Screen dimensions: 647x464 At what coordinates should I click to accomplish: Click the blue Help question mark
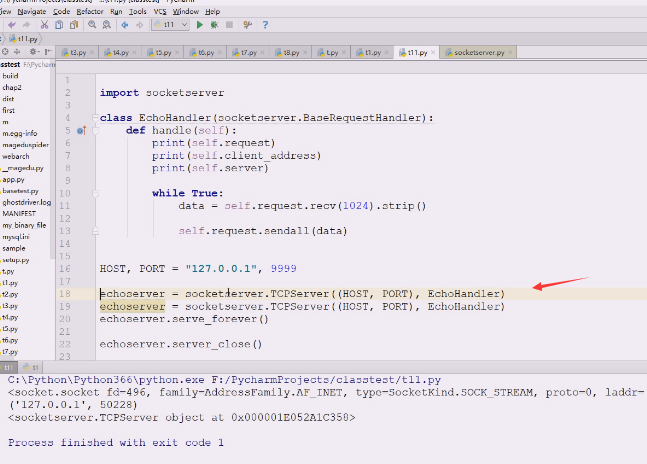(x=265, y=25)
